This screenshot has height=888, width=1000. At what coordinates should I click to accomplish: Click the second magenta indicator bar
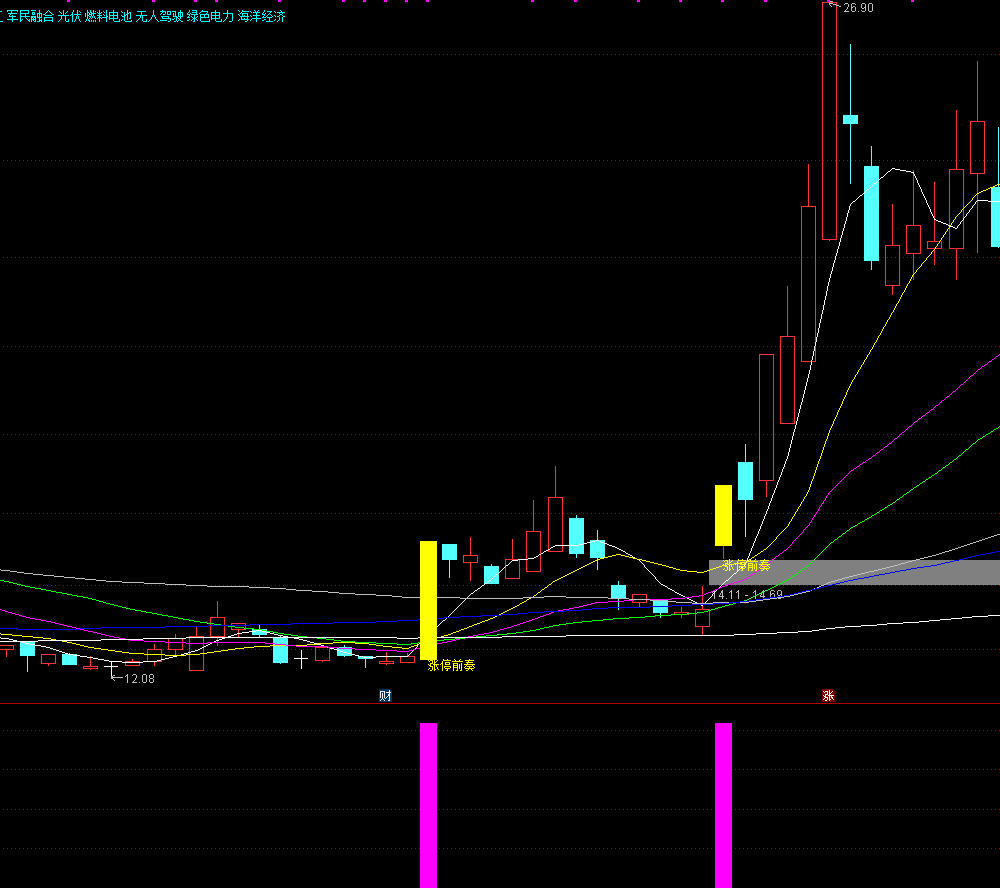723,804
